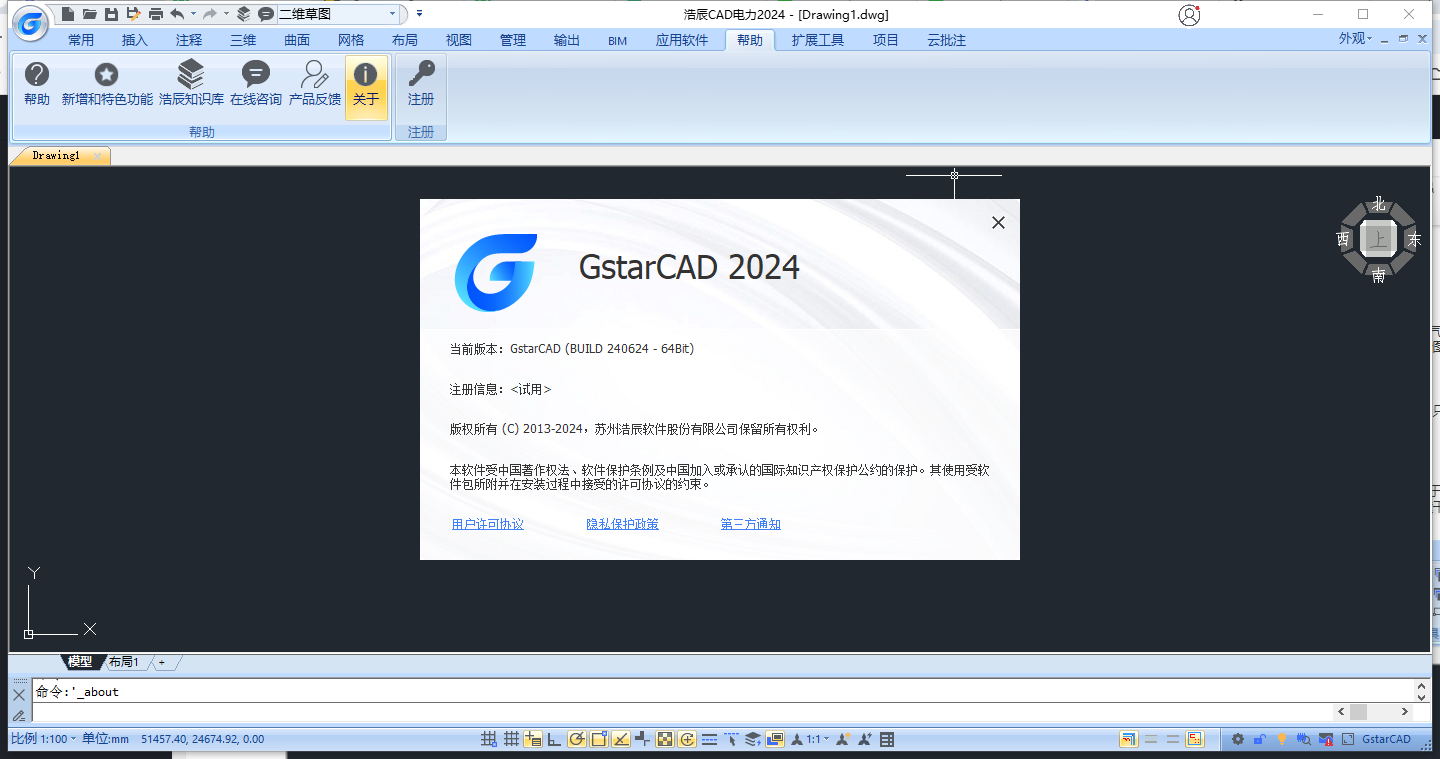Toggle Polar tracking in status bar
1440x759 pixels.
point(577,740)
